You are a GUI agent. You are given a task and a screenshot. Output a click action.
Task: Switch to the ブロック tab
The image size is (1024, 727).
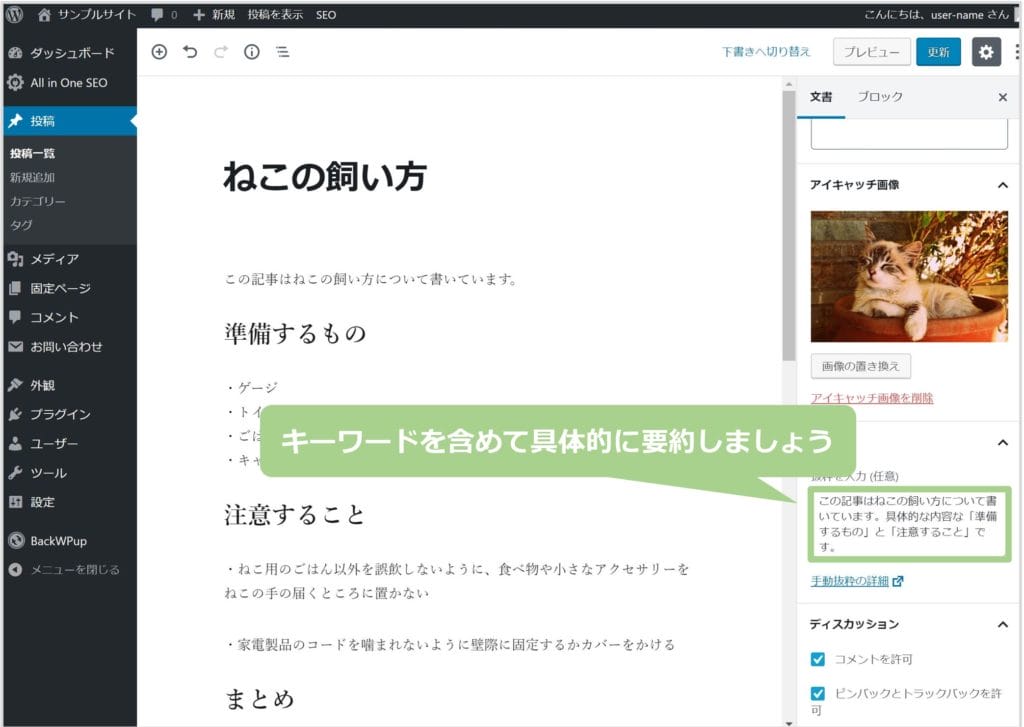(x=880, y=97)
